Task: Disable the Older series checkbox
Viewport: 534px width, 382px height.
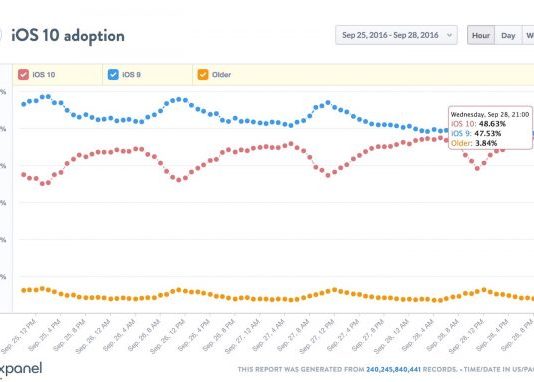Action: click(203, 74)
